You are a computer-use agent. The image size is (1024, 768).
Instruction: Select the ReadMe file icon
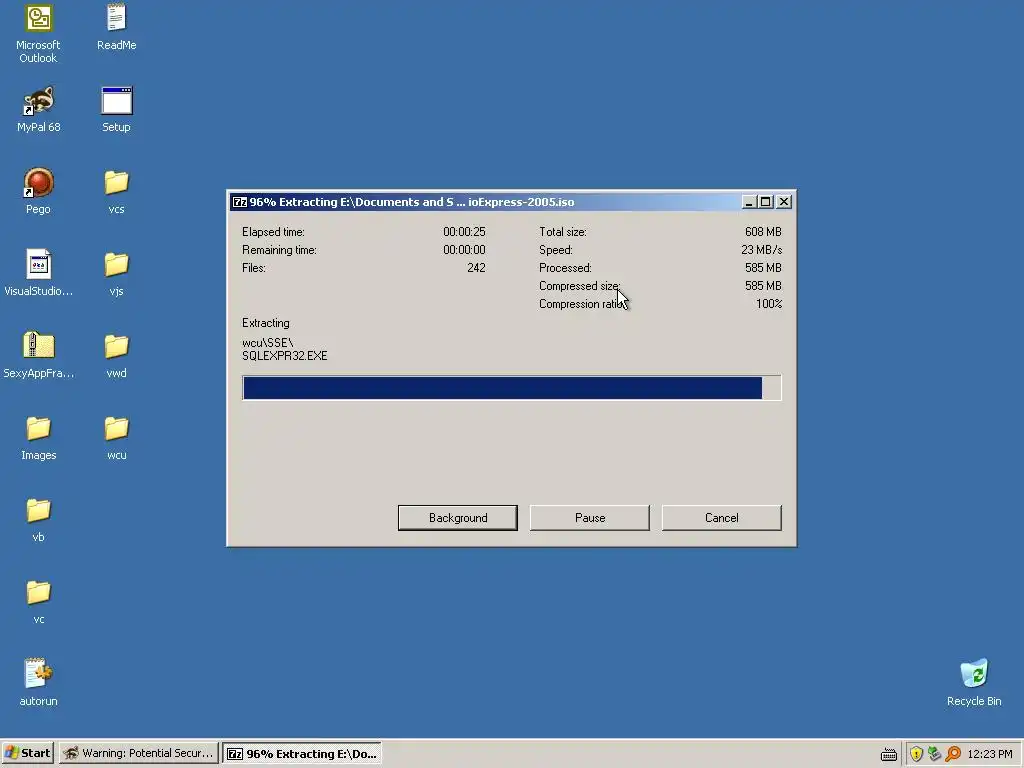(116, 18)
